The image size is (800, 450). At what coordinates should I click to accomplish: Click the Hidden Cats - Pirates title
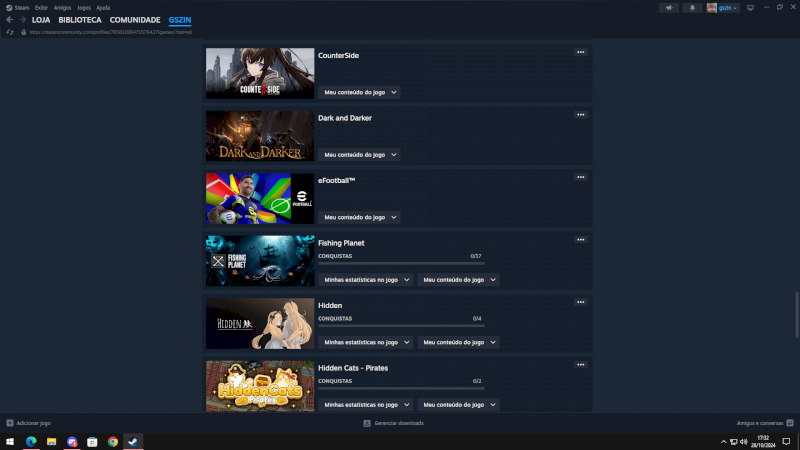[353, 368]
